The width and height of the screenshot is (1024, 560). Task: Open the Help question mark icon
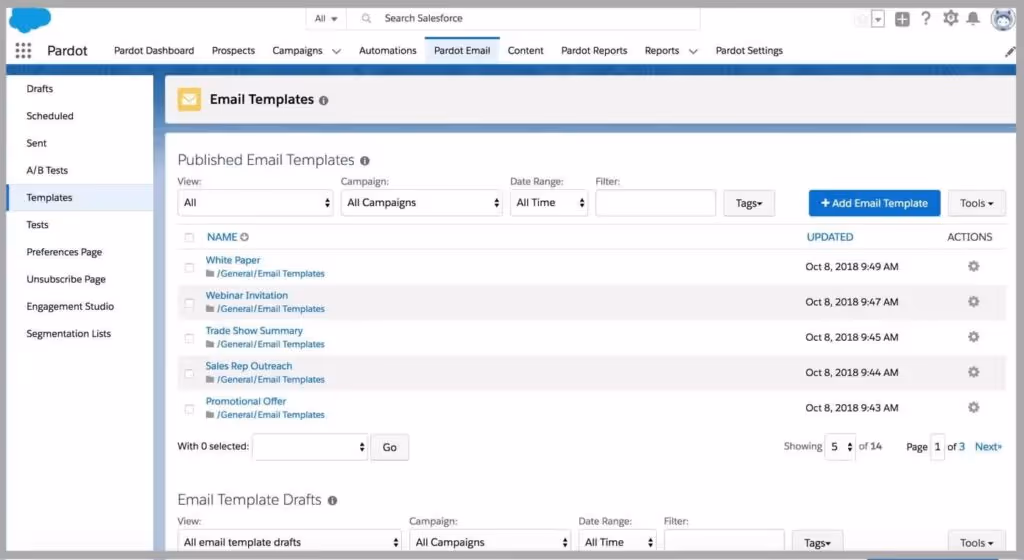[x=925, y=18]
